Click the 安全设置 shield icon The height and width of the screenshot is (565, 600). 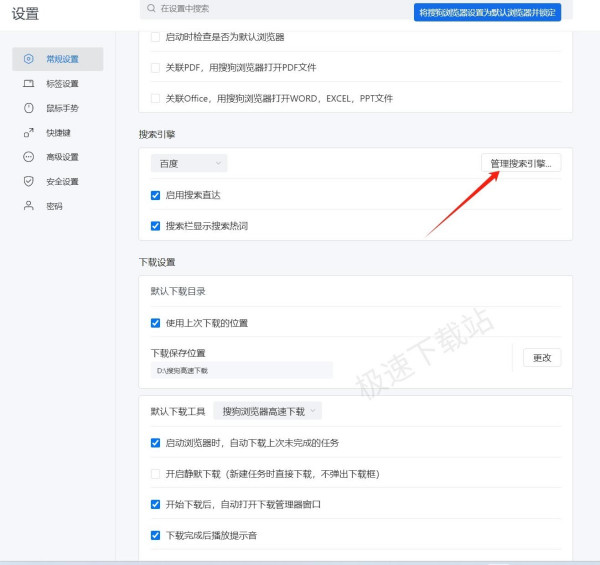(x=29, y=181)
